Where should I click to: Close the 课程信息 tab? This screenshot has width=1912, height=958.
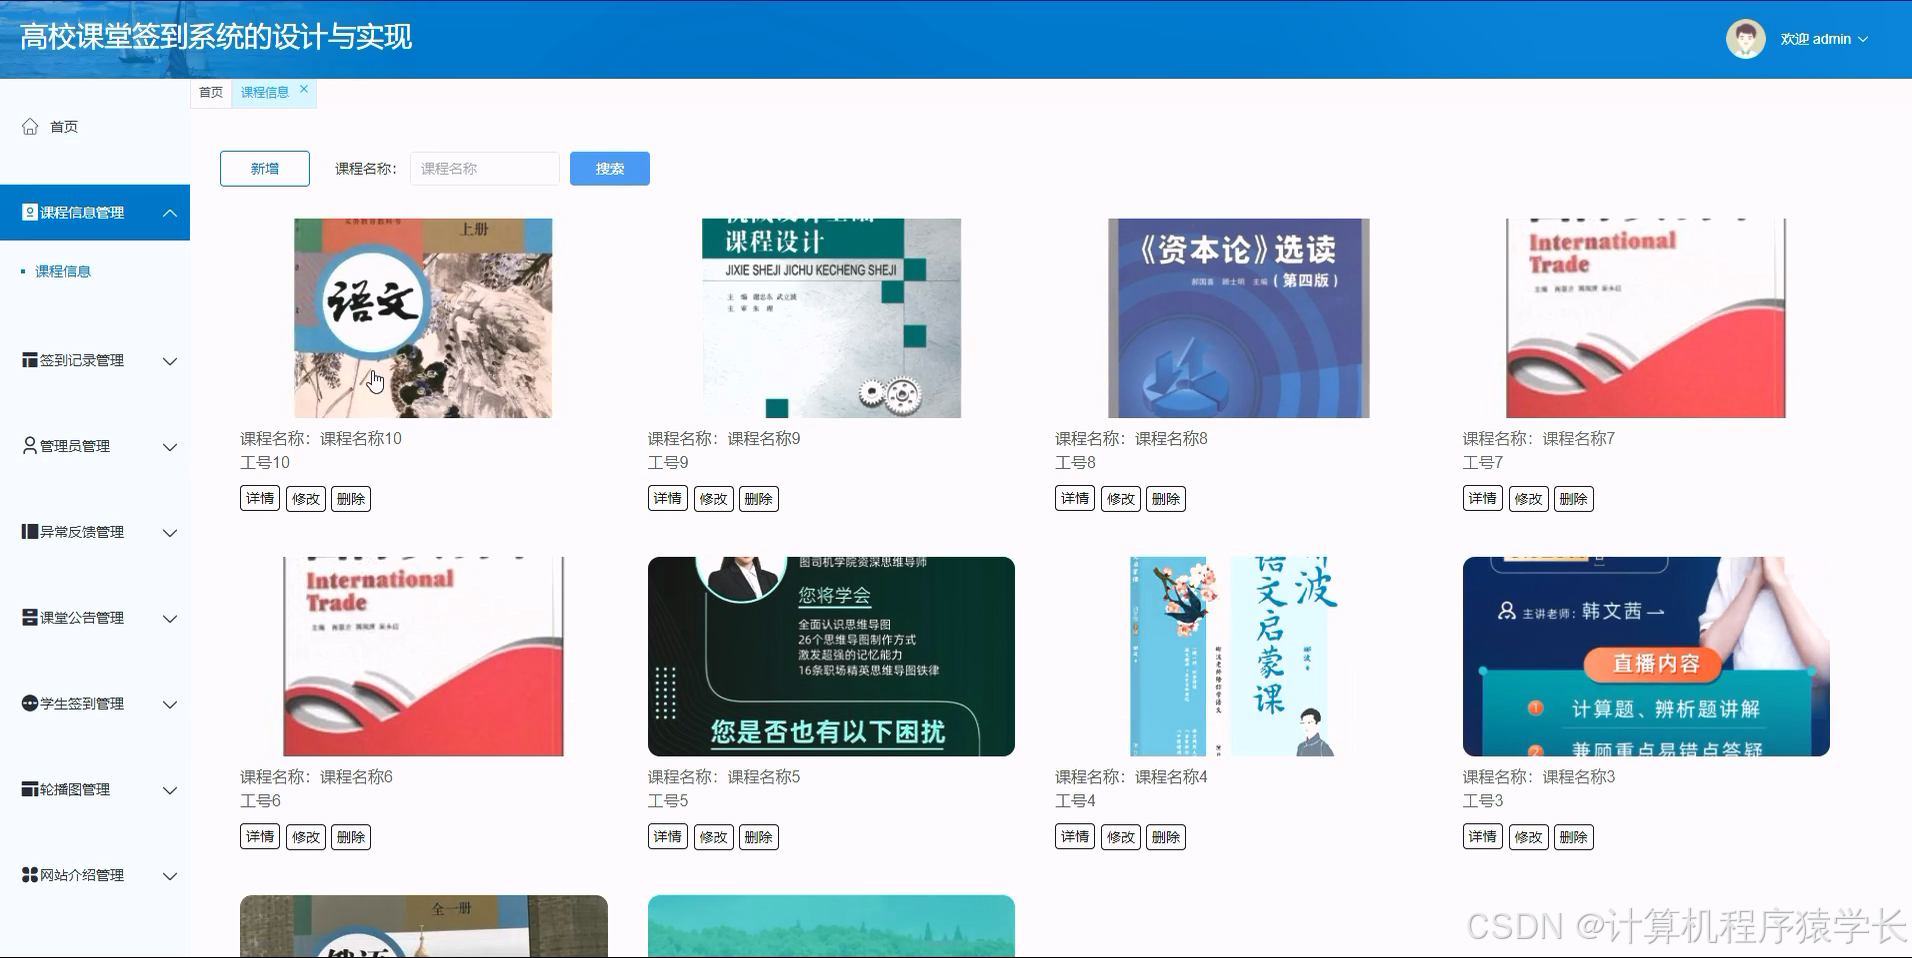point(304,89)
